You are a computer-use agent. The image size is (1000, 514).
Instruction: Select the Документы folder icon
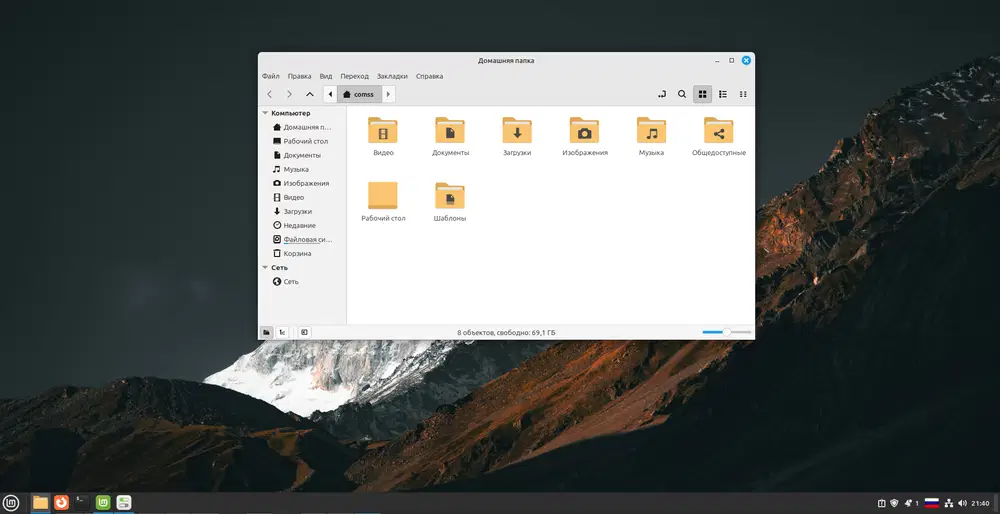click(450, 130)
